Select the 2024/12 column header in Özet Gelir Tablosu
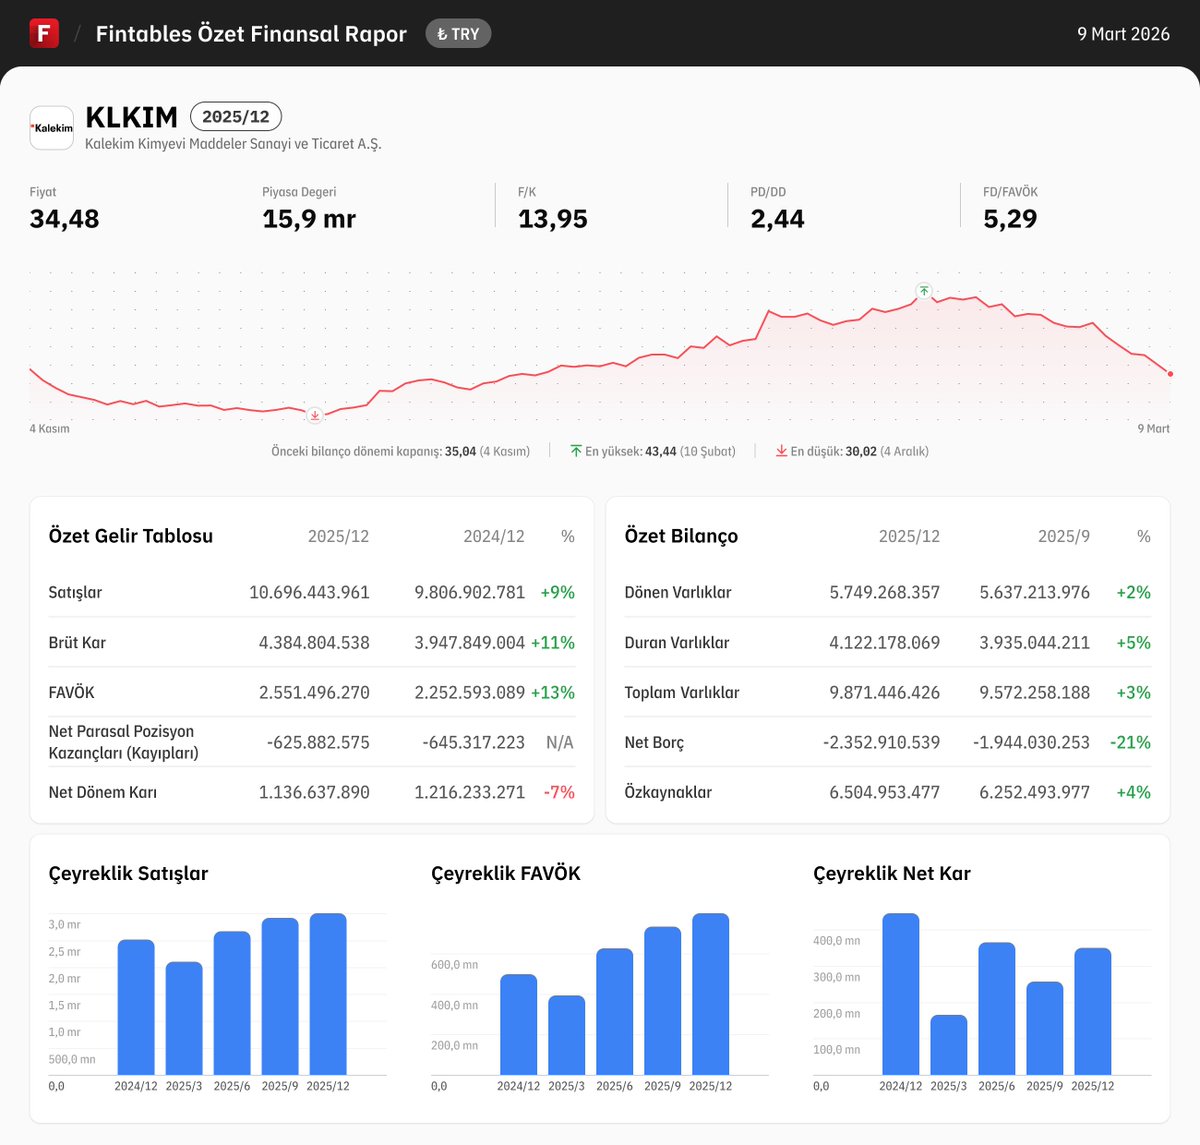The image size is (1200, 1145). click(x=494, y=536)
